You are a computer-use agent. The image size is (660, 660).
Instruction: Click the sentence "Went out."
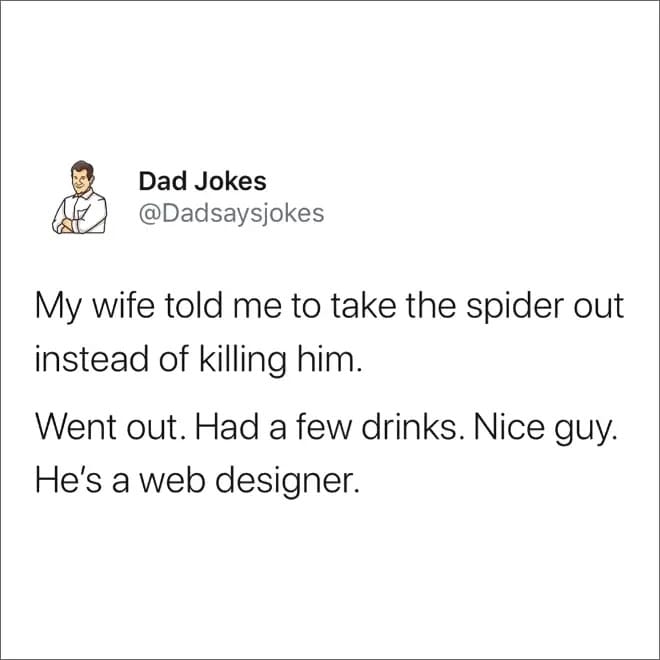111,427
